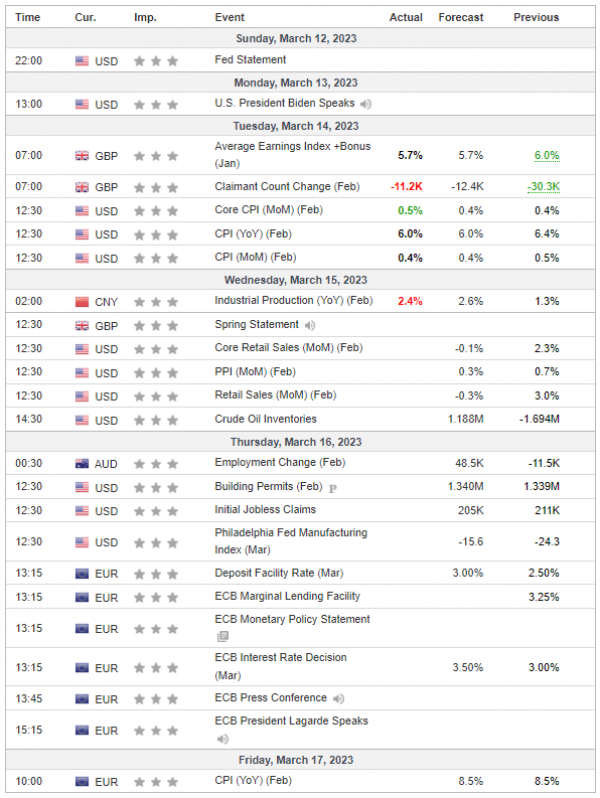Image resolution: width=600 pixels, height=798 pixels.
Task: Click document icon under ECB Monetary Policy Statement
Action: pyautogui.click(x=222, y=636)
